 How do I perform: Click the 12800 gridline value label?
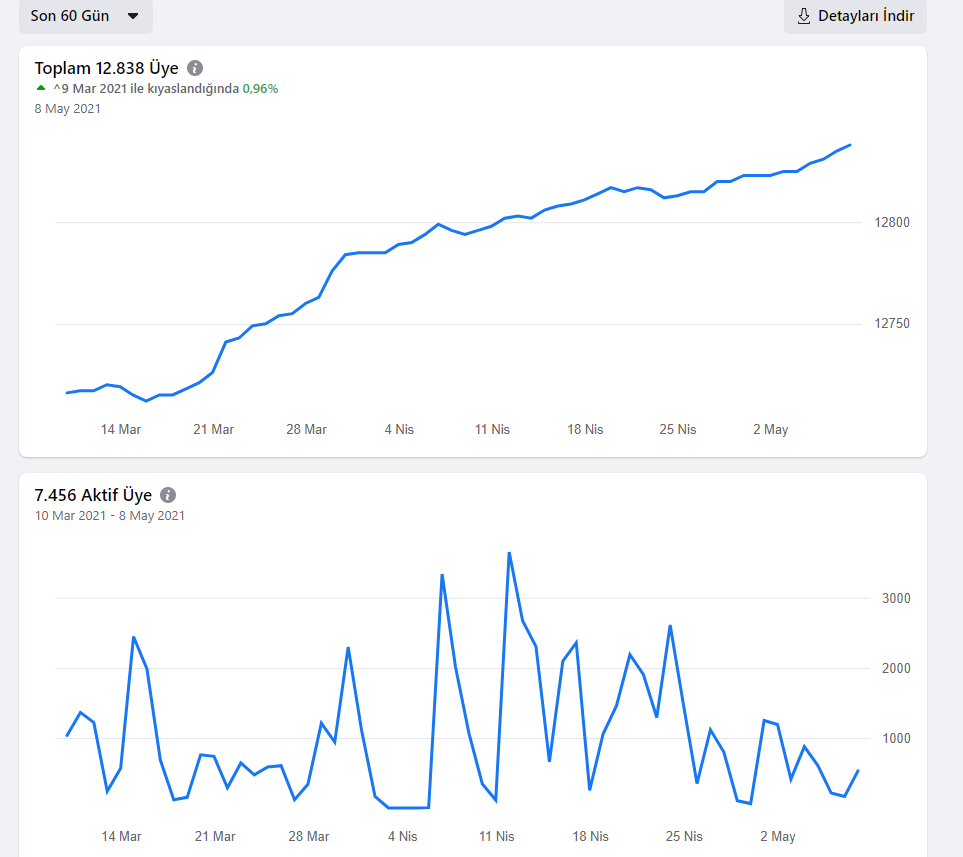[892, 222]
